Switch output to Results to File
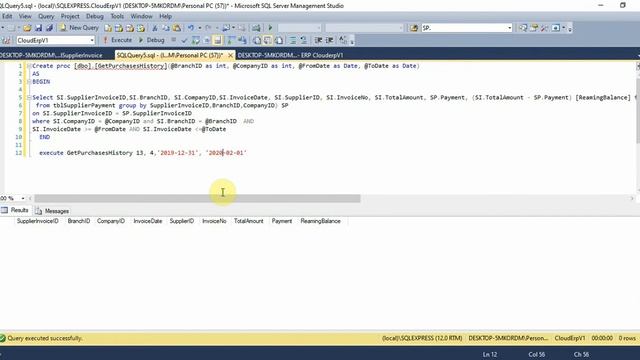The width and height of the screenshot is (640, 360). [x=279, y=40]
